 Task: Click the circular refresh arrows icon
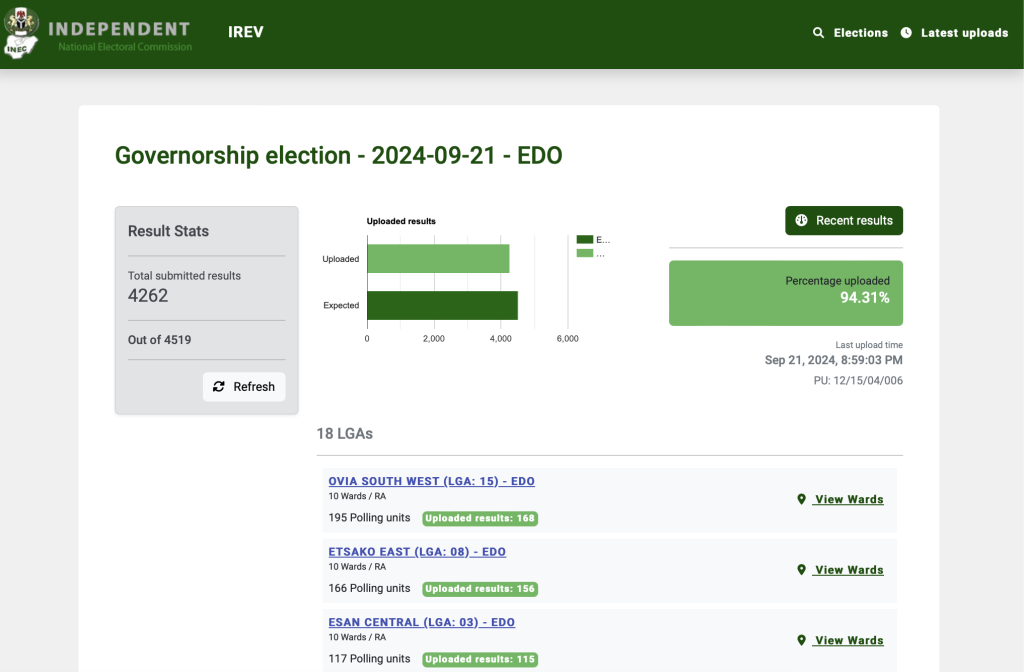click(219, 387)
